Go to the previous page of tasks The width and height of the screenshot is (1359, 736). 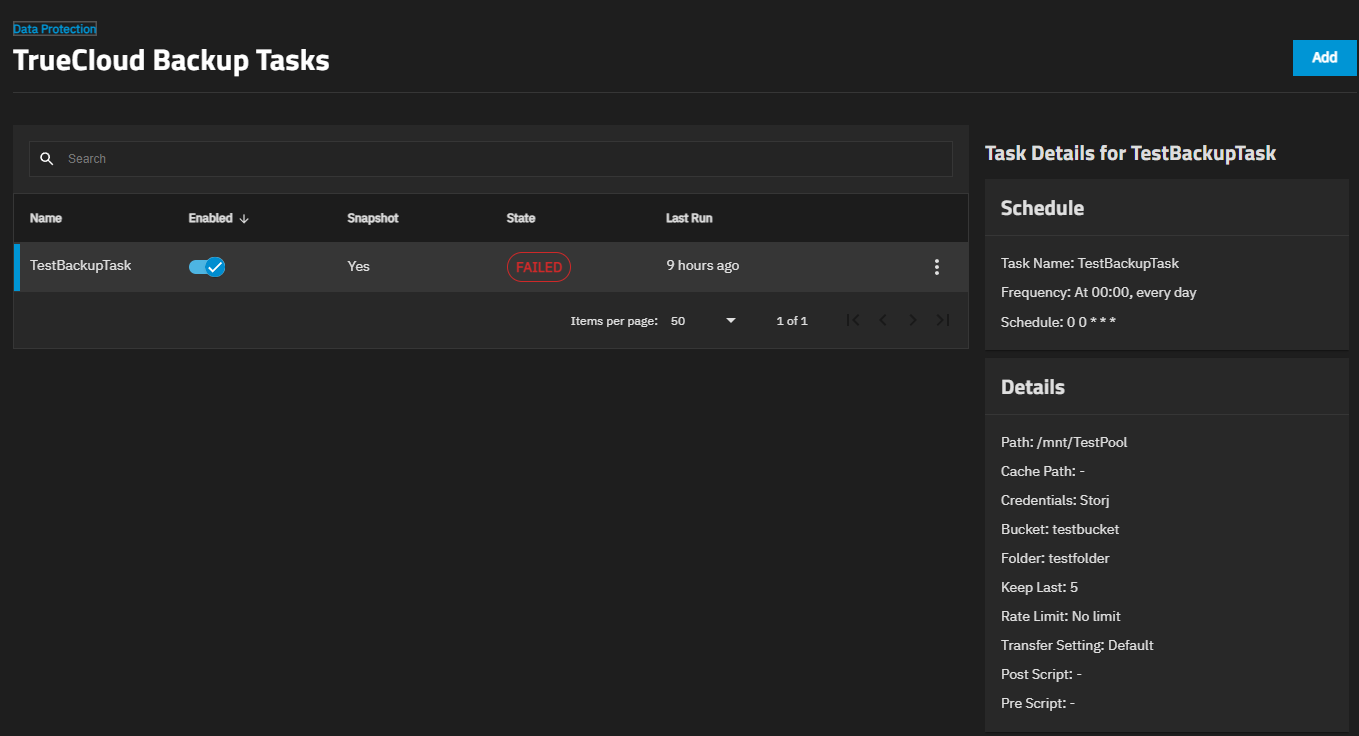(883, 321)
